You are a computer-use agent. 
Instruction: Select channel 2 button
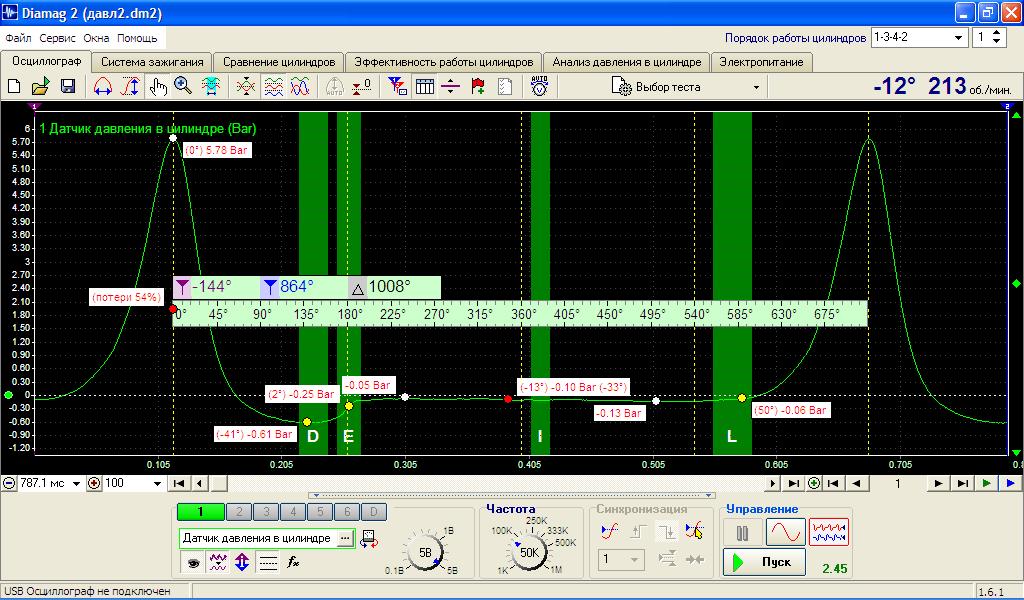[x=240, y=512]
